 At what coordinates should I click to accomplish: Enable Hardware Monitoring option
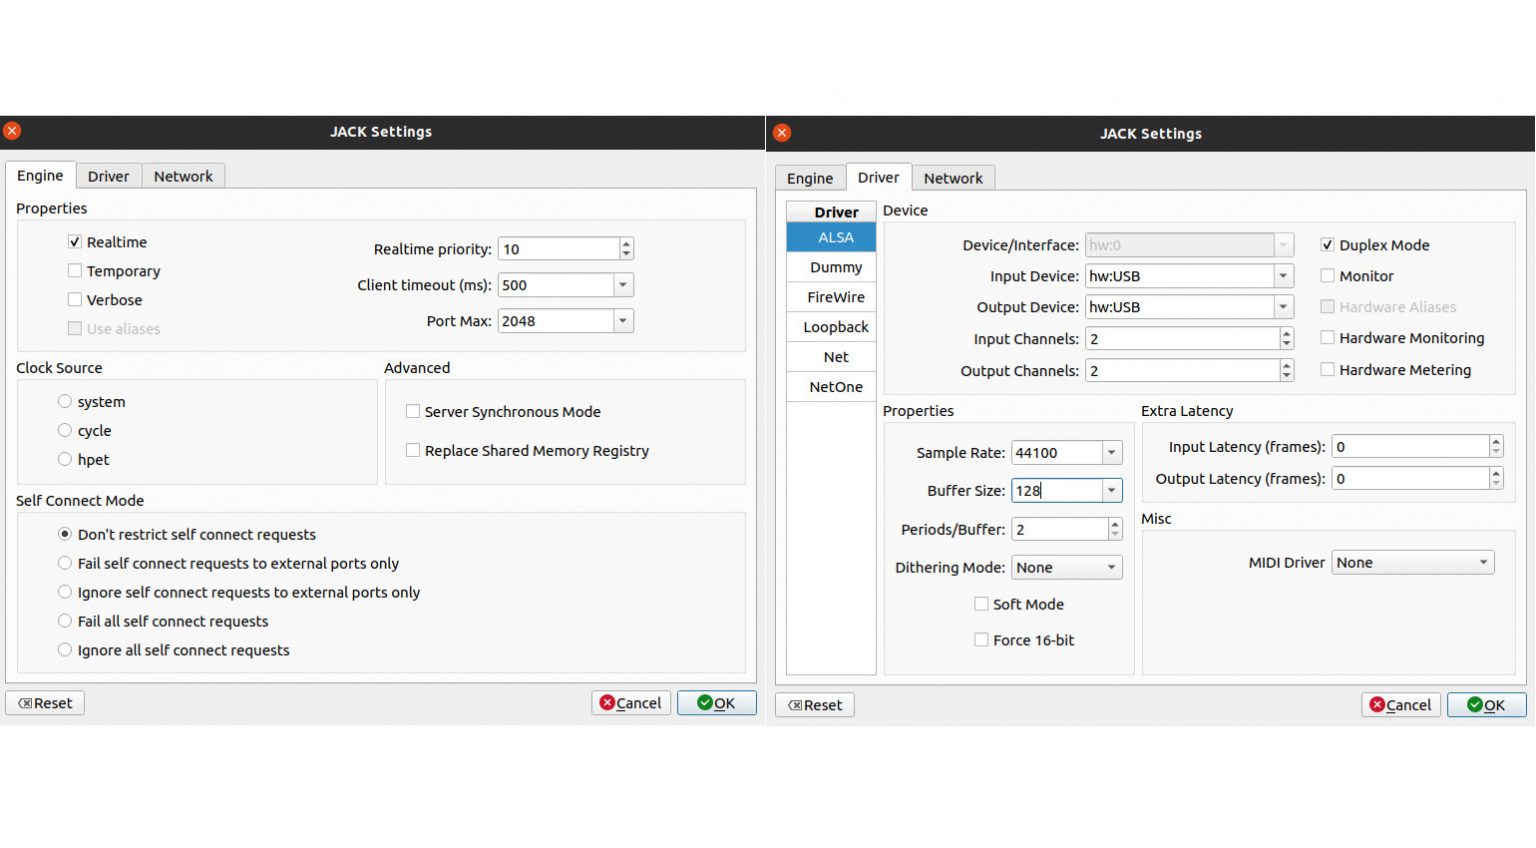click(1327, 338)
